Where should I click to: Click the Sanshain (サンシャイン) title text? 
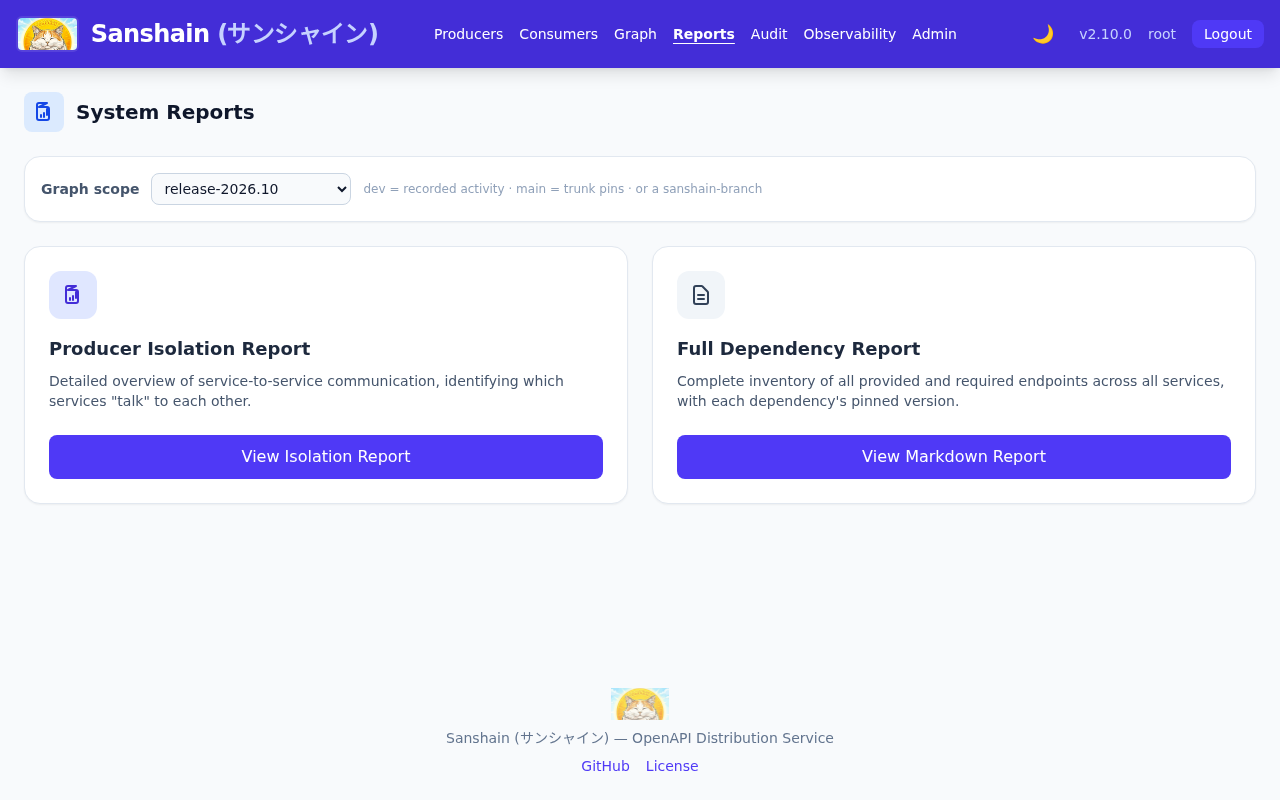235,34
